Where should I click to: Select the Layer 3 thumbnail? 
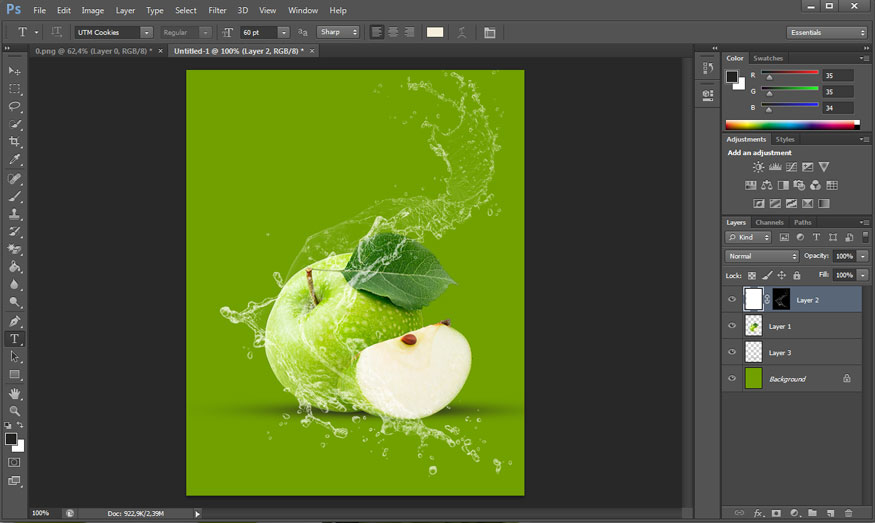point(753,352)
